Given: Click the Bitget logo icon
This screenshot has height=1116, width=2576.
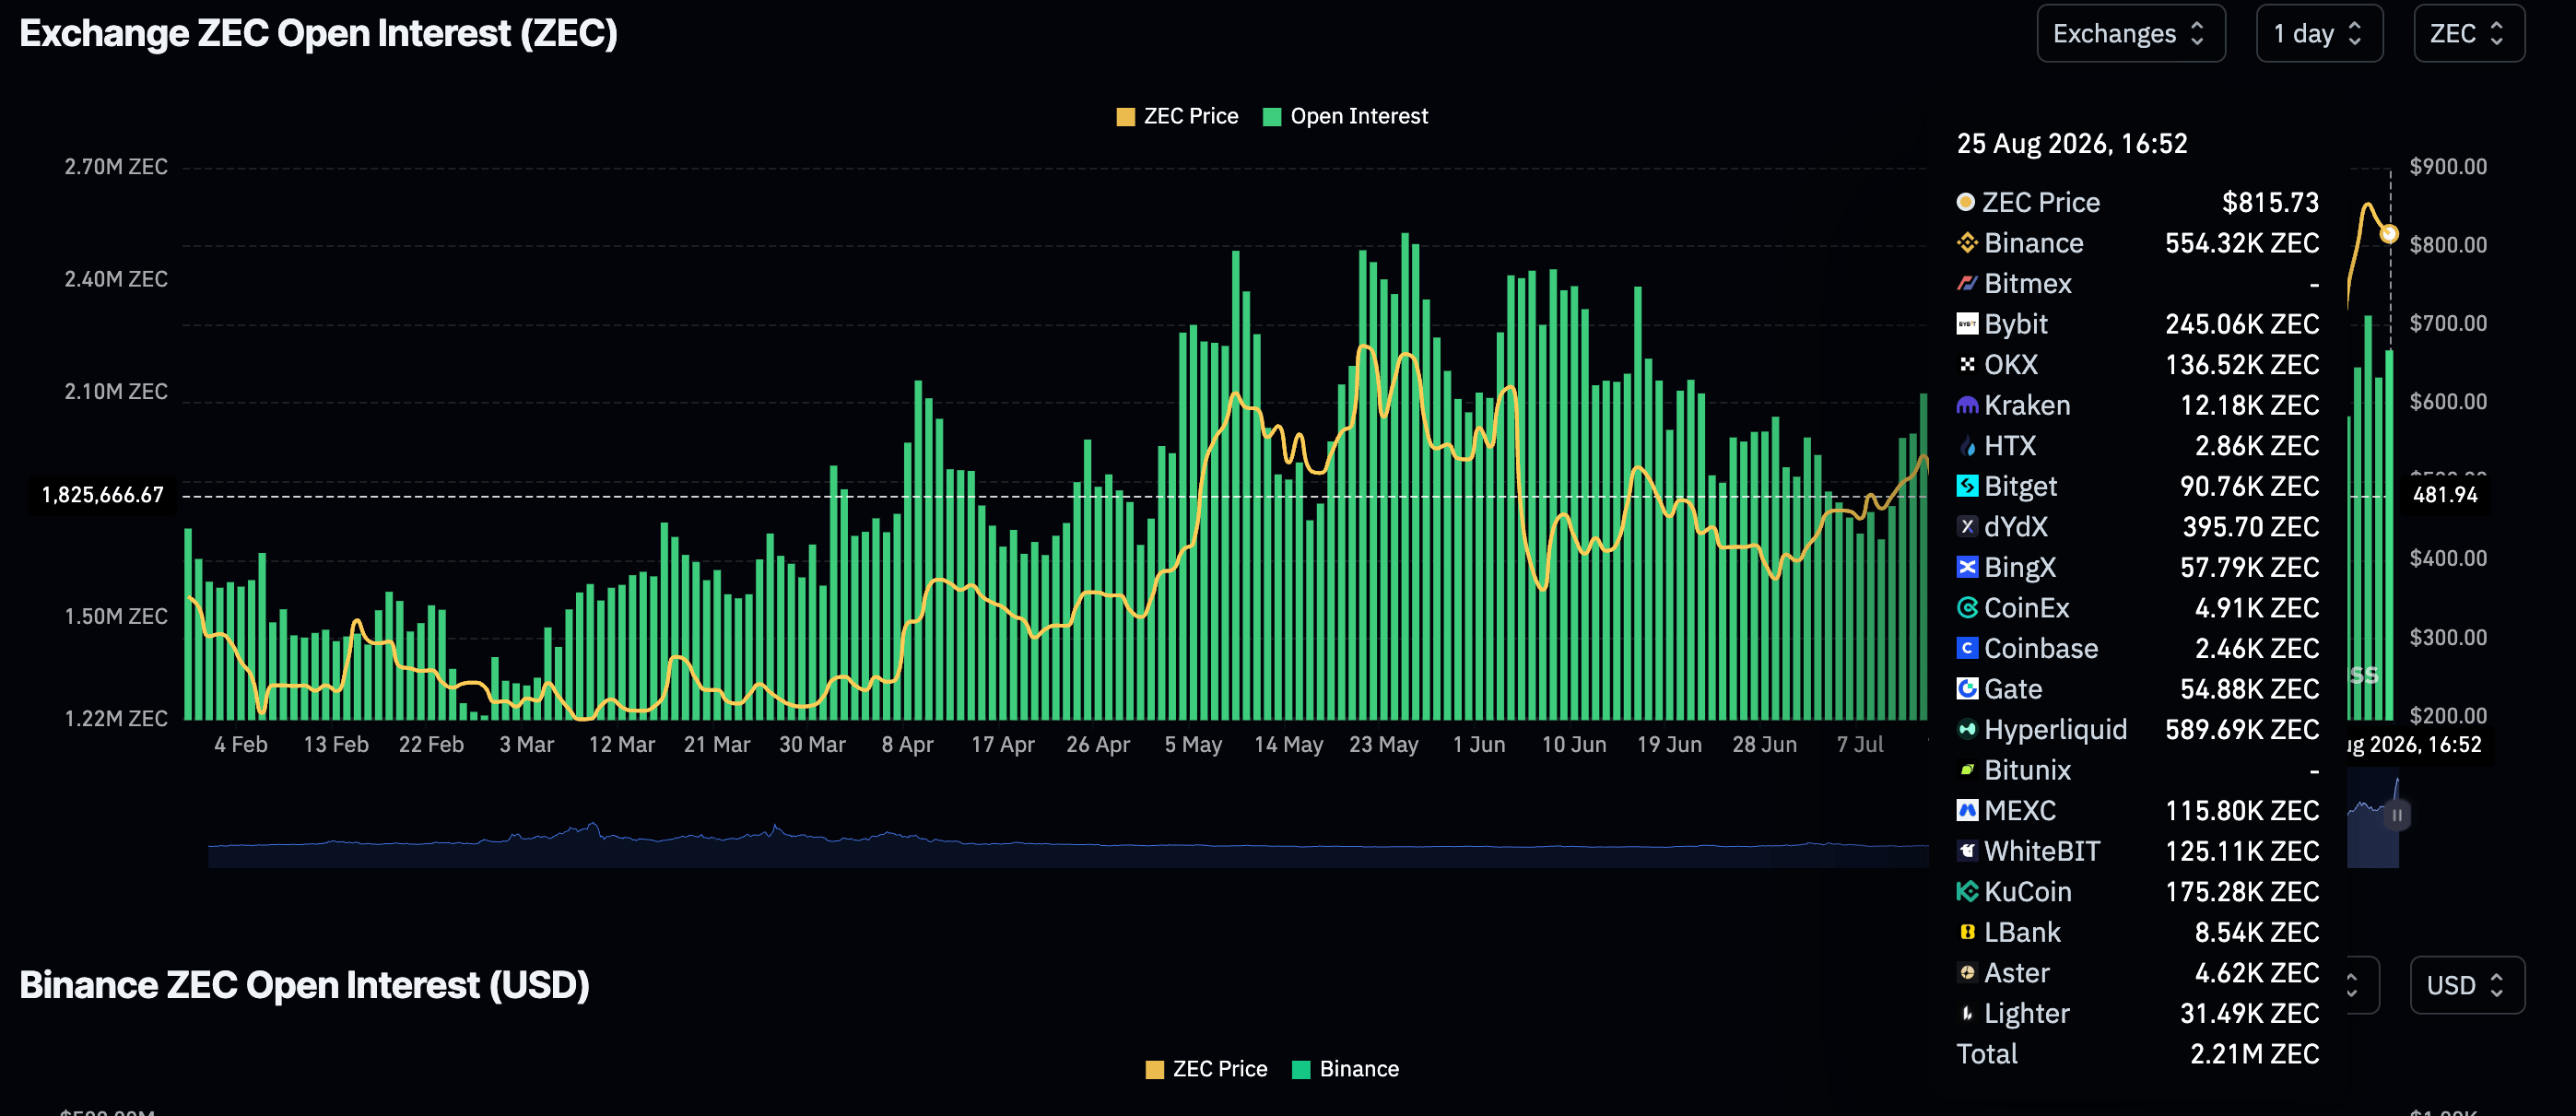Looking at the screenshot, I should (1966, 486).
